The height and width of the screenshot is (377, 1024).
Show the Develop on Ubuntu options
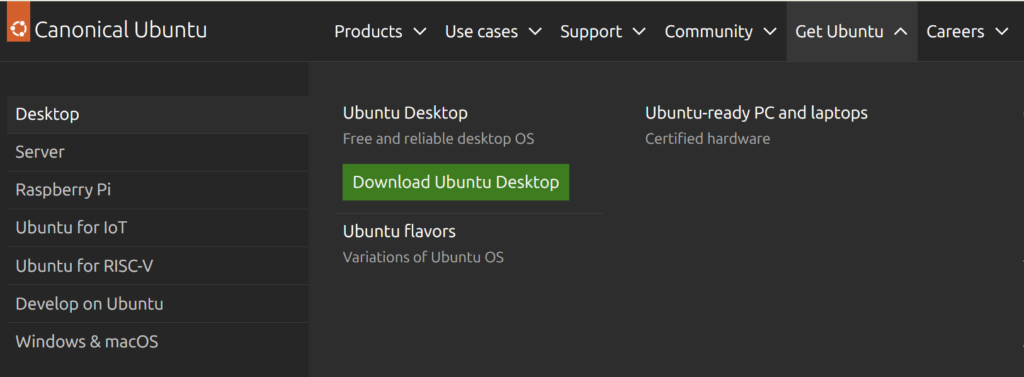coord(157,304)
